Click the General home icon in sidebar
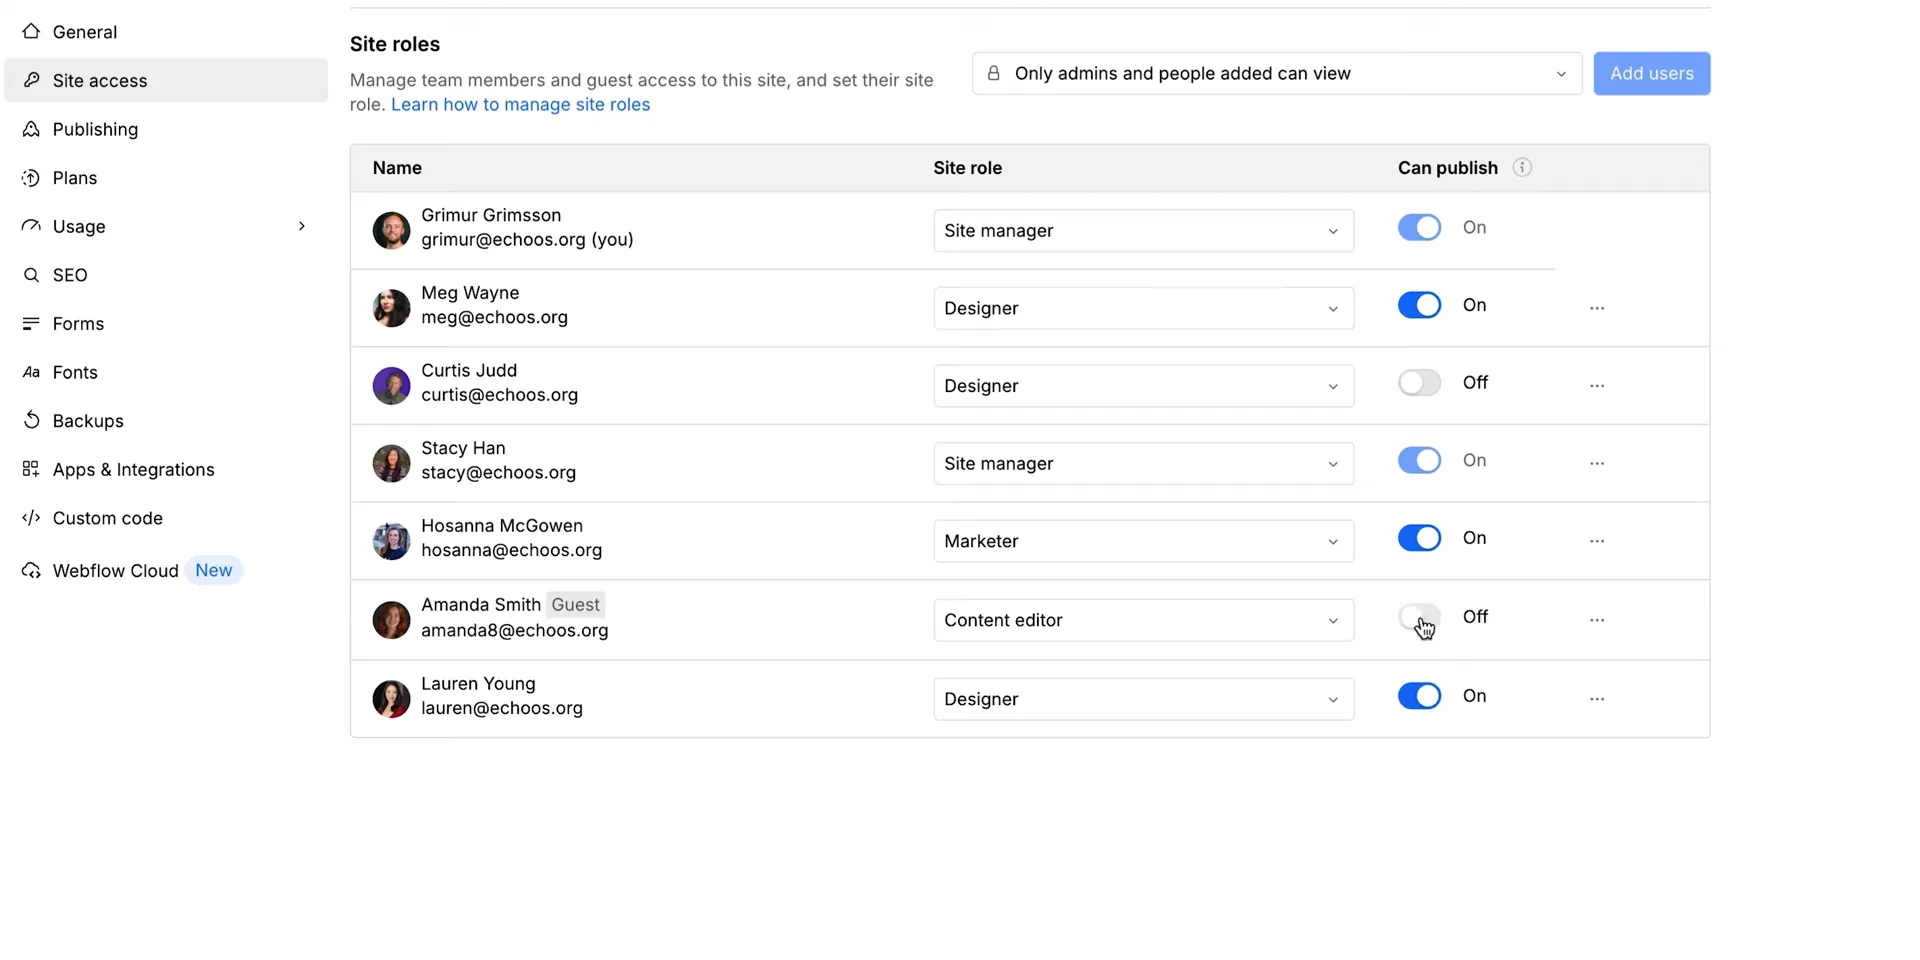The width and height of the screenshot is (1920, 960). [31, 31]
